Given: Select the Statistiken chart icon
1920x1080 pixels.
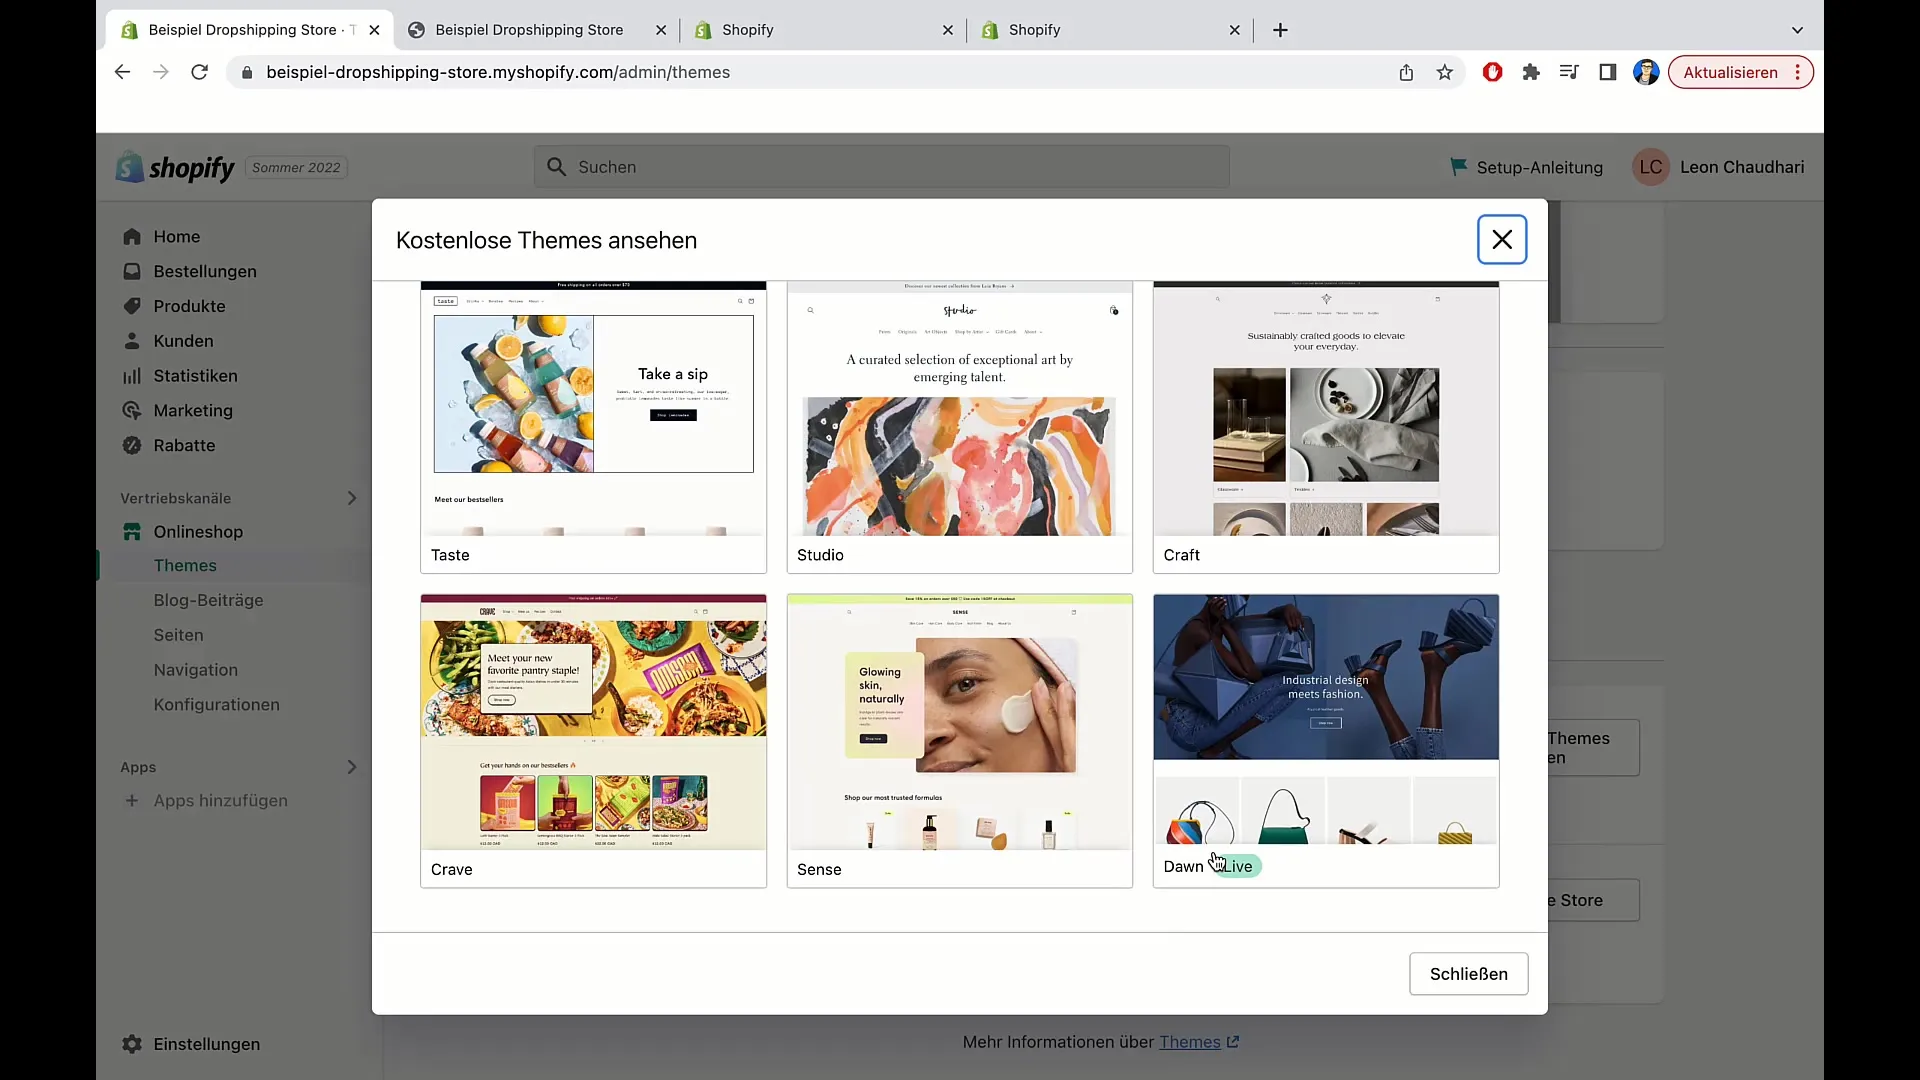Looking at the screenshot, I should coord(131,375).
